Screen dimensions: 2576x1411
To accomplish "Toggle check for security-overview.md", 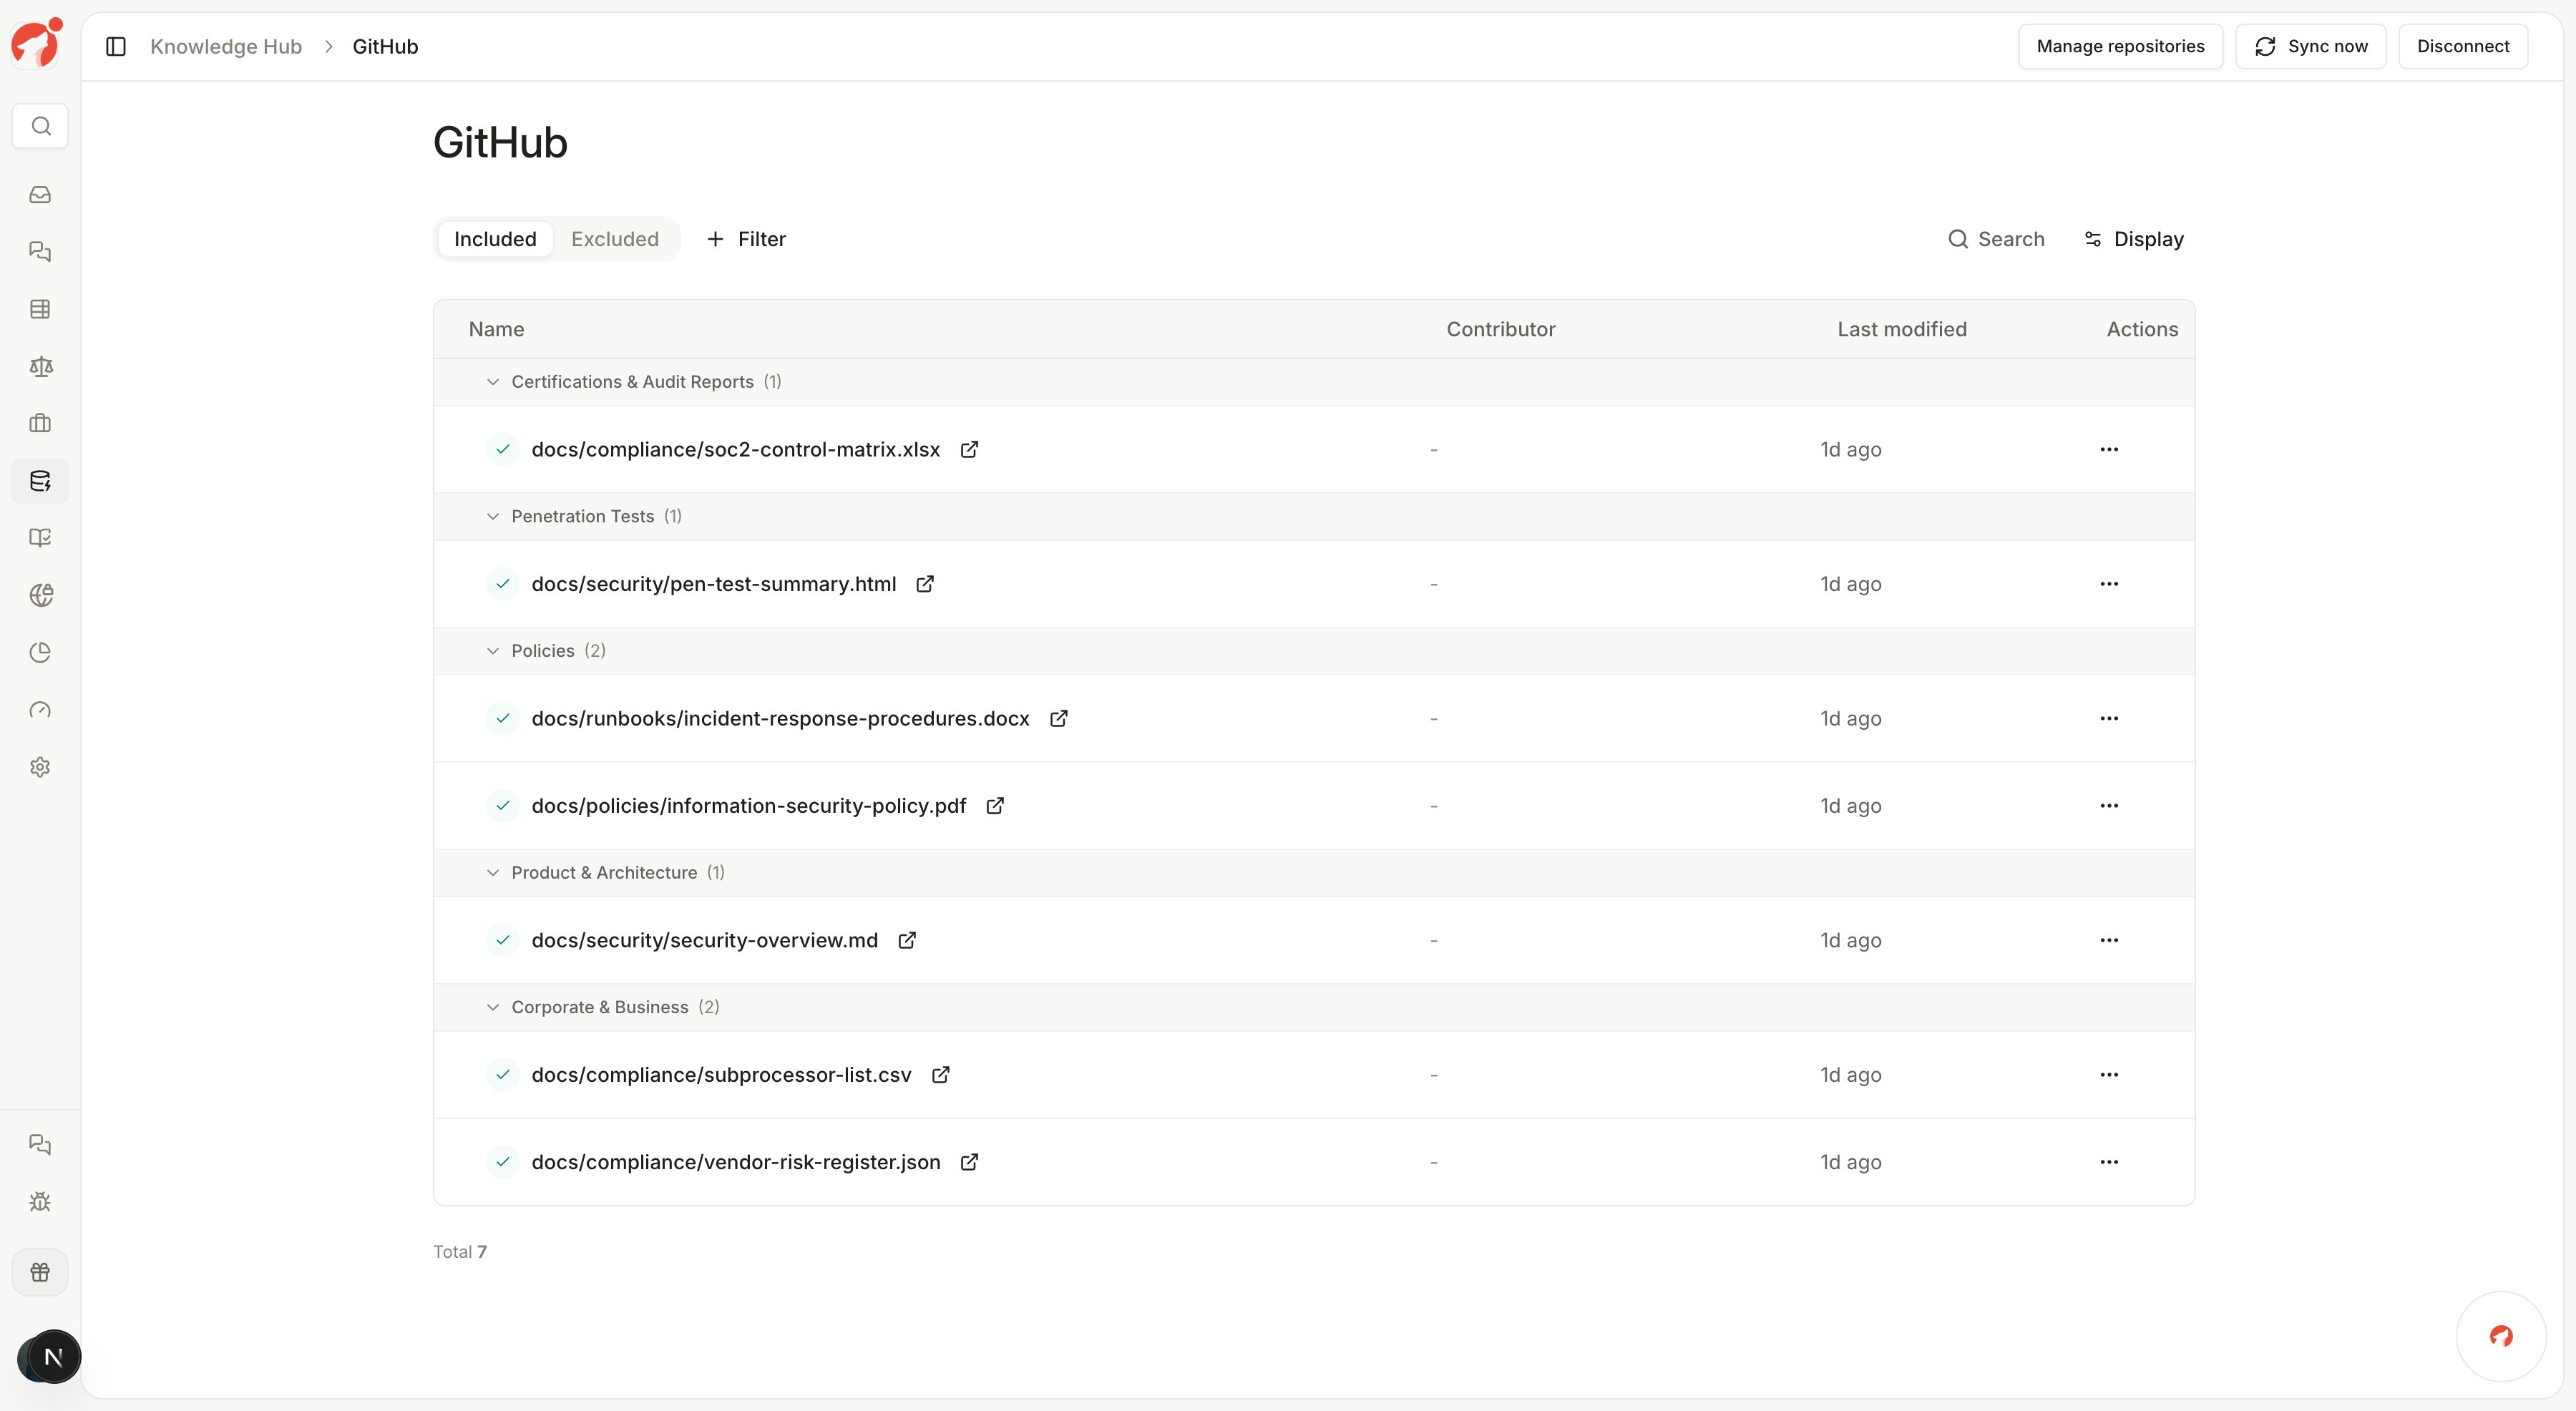I will [503, 940].
